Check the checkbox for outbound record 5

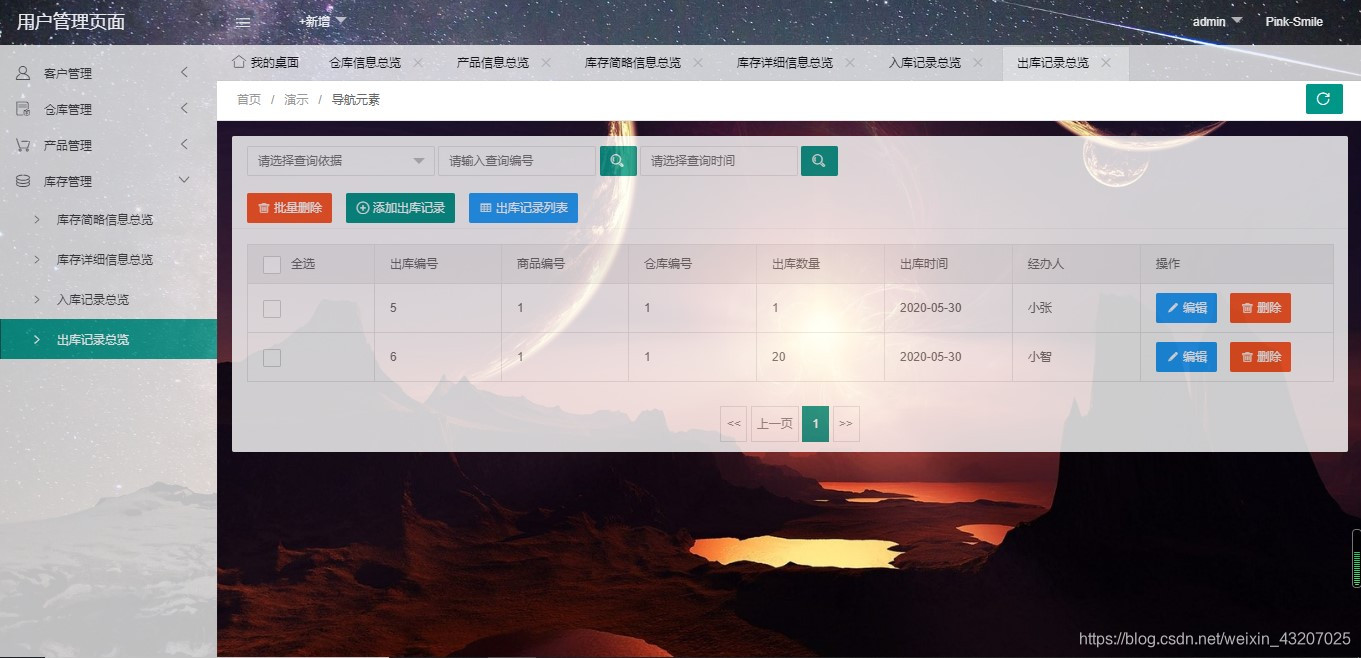coord(271,308)
